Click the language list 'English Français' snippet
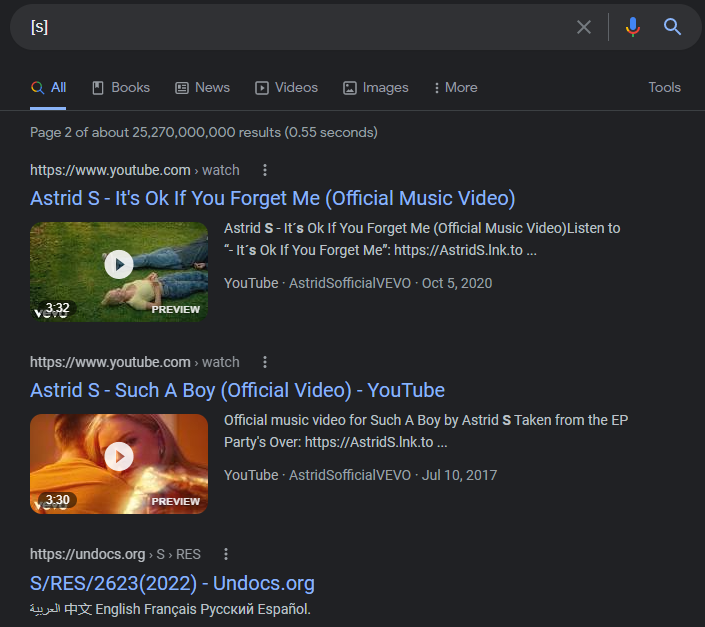The height and width of the screenshot is (627, 705). [170, 609]
